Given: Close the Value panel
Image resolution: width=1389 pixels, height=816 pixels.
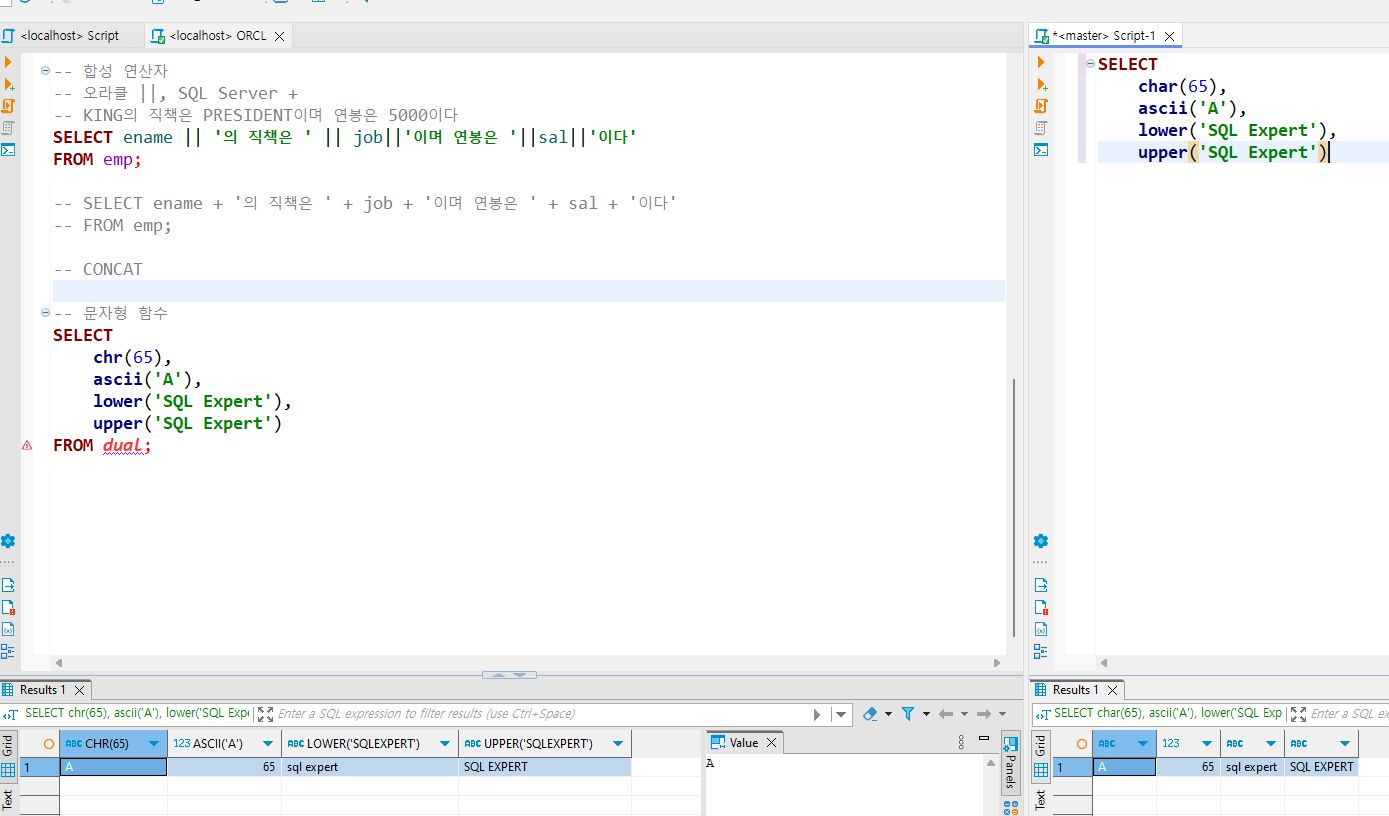Looking at the screenshot, I should pyautogui.click(x=771, y=743).
